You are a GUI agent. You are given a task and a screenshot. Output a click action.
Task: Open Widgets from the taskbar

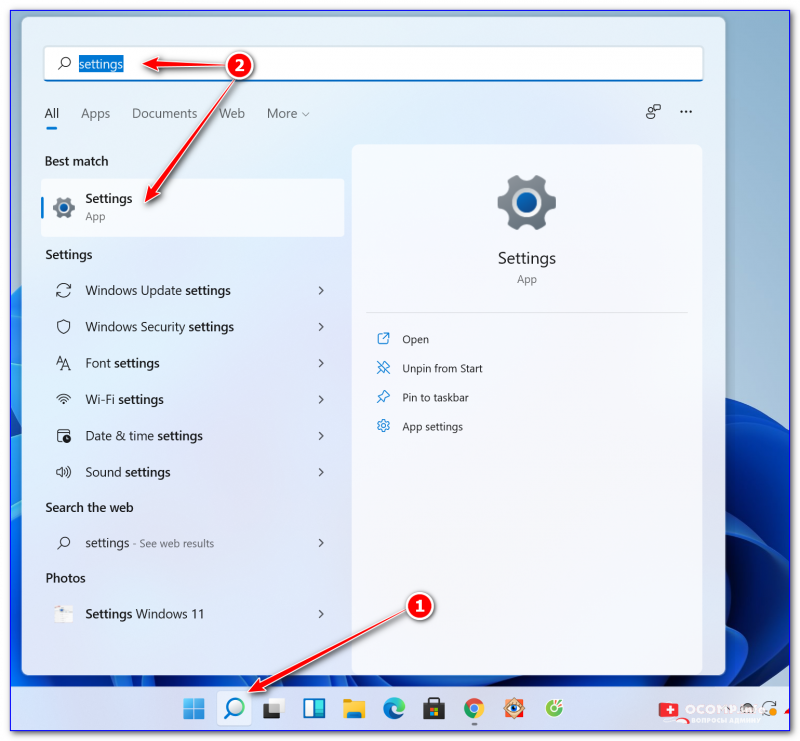tap(314, 708)
